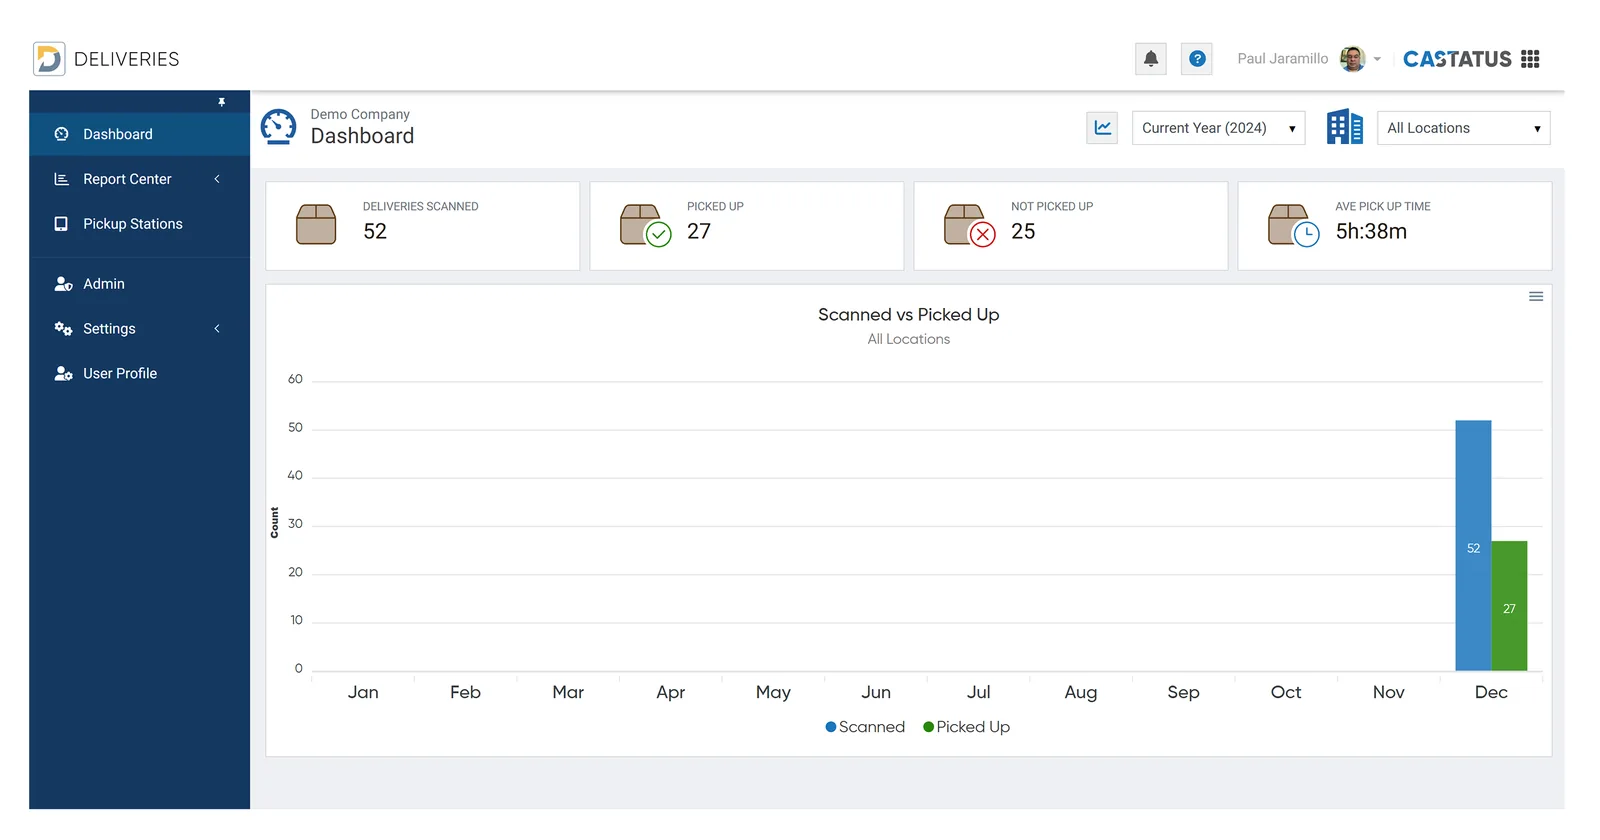Screen dimensions: 1600x840
Task: Click the User Profile person icon
Action: click(x=63, y=374)
